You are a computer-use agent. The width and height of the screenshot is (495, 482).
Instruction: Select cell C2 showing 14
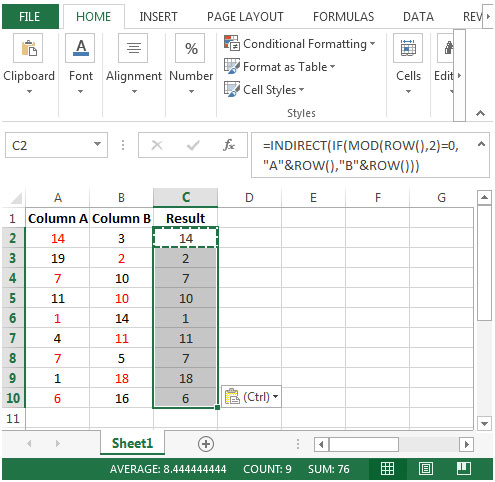(186, 238)
